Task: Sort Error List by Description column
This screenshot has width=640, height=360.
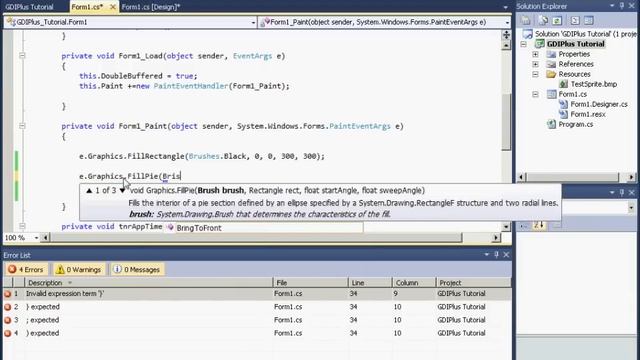Action: point(148,282)
